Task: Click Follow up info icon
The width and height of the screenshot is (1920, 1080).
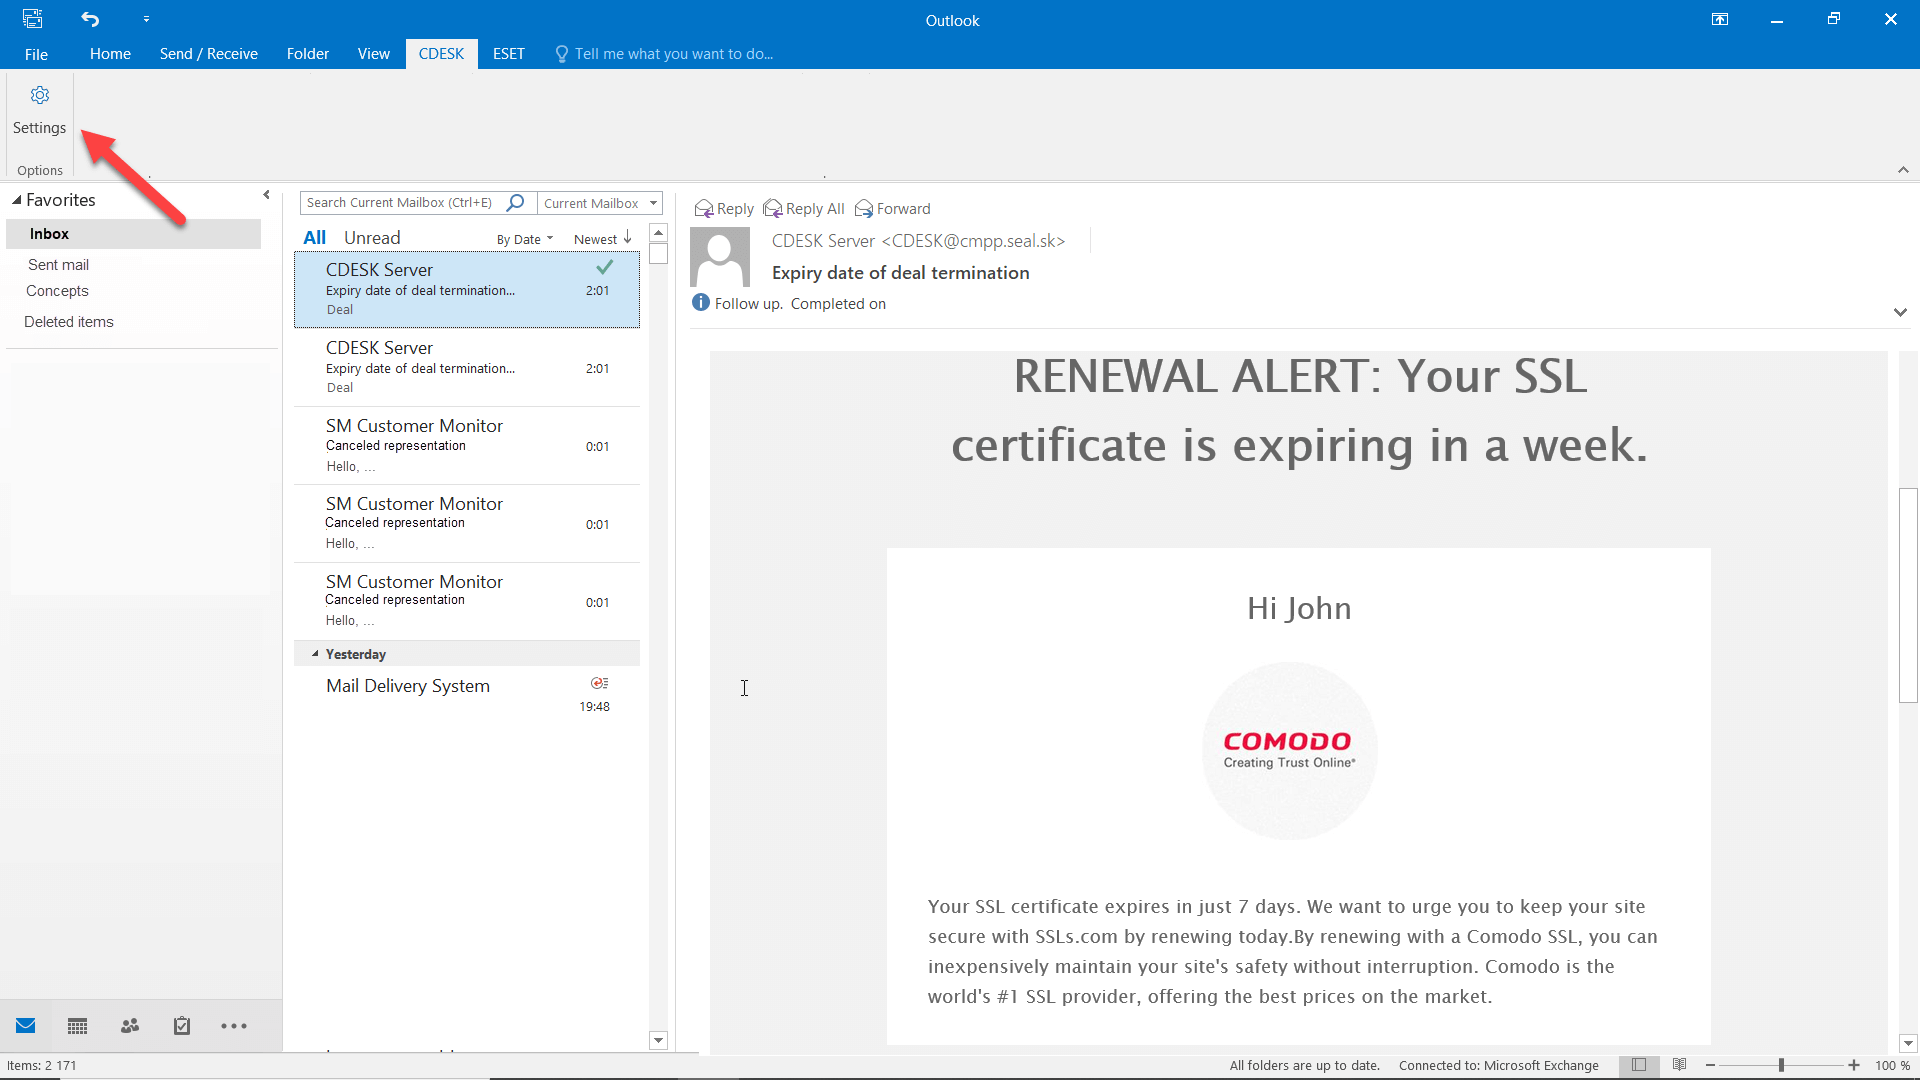Action: (x=701, y=303)
